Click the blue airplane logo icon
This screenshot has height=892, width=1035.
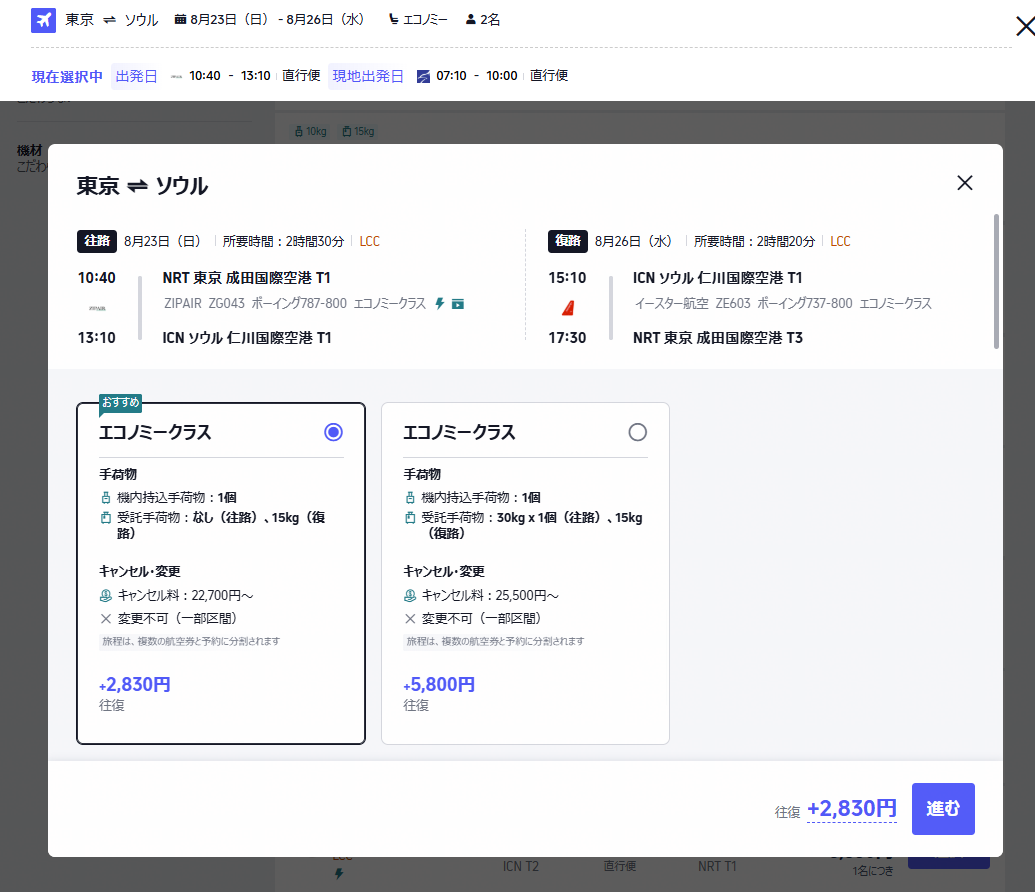(43, 20)
